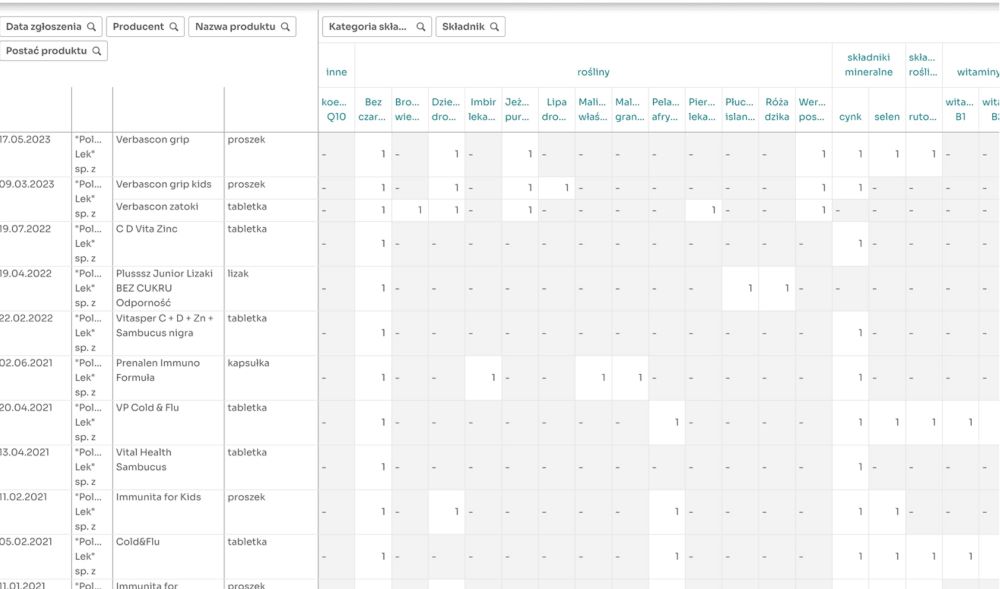Select the 'rośliny' category header
This screenshot has height=589, width=1000.
(593, 72)
